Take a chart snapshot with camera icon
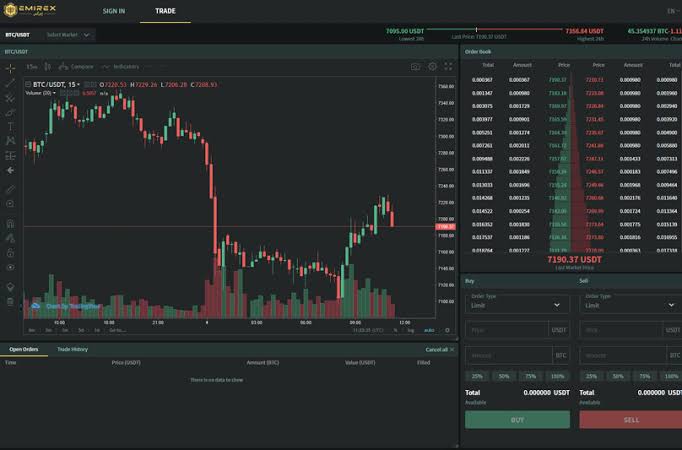 tap(415, 67)
